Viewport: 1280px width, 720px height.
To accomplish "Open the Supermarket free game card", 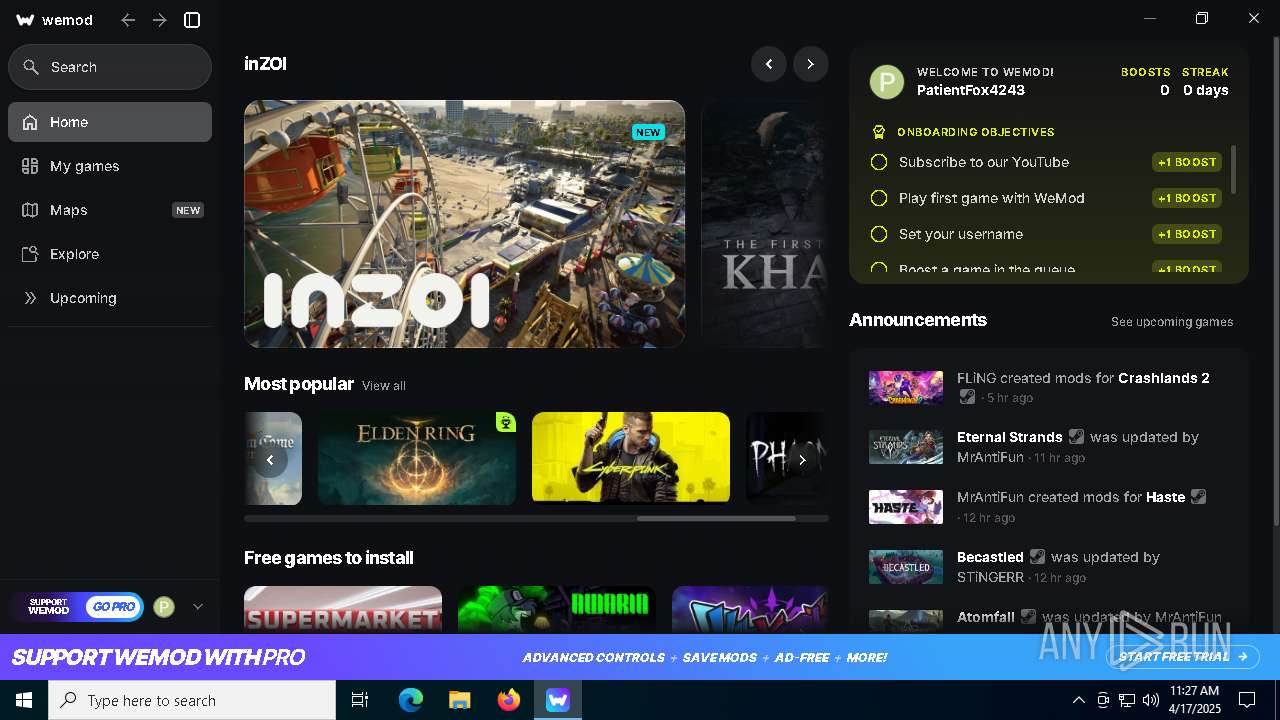I will coord(343,609).
